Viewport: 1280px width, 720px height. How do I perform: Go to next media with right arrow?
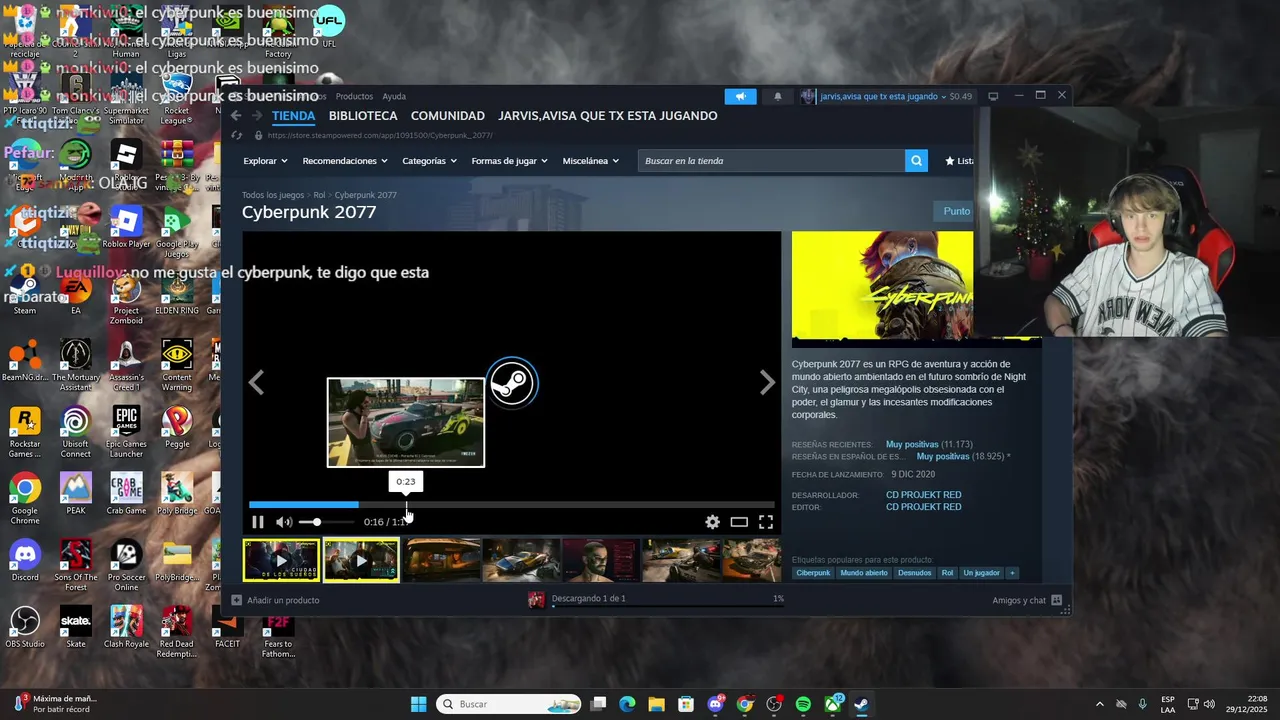767,383
